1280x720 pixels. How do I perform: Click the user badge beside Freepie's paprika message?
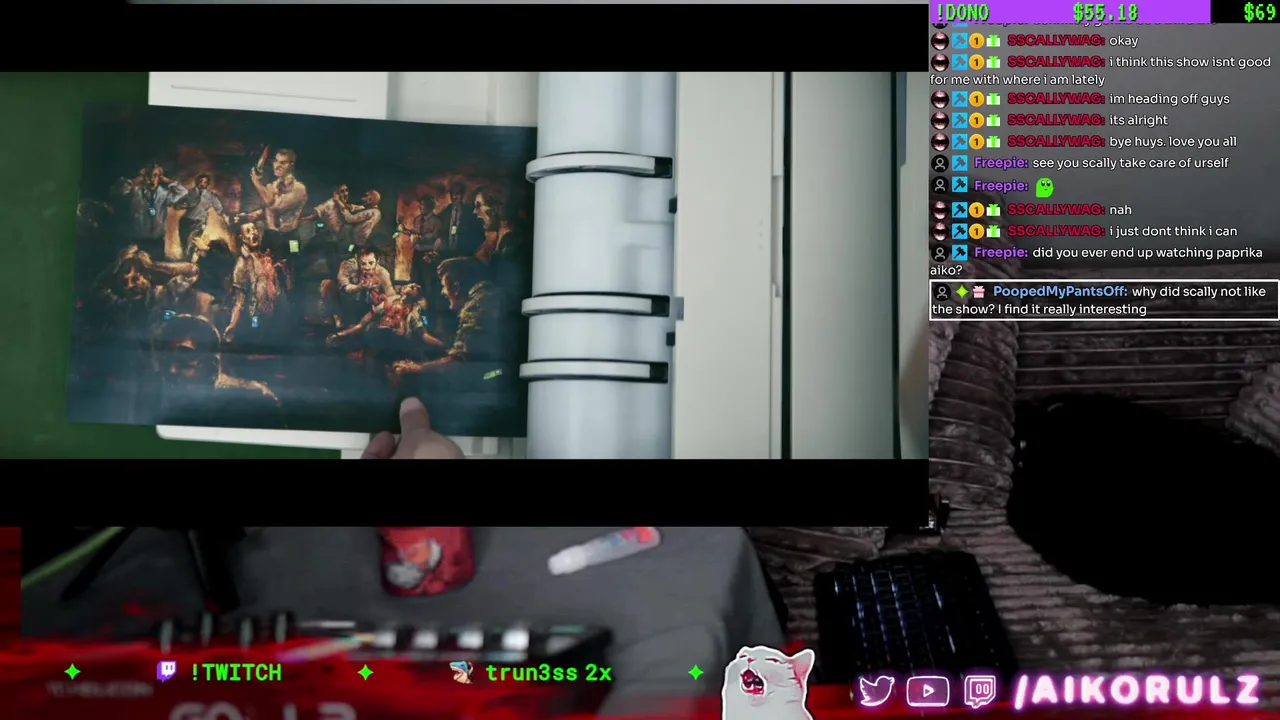[939, 253]
